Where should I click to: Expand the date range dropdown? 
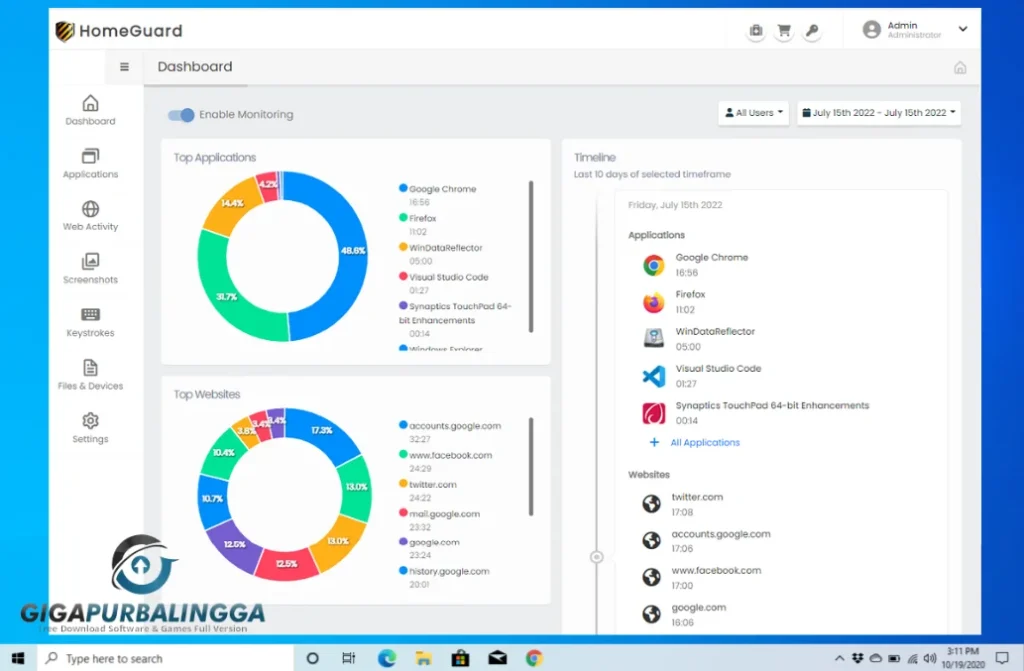tap(878, 113)
